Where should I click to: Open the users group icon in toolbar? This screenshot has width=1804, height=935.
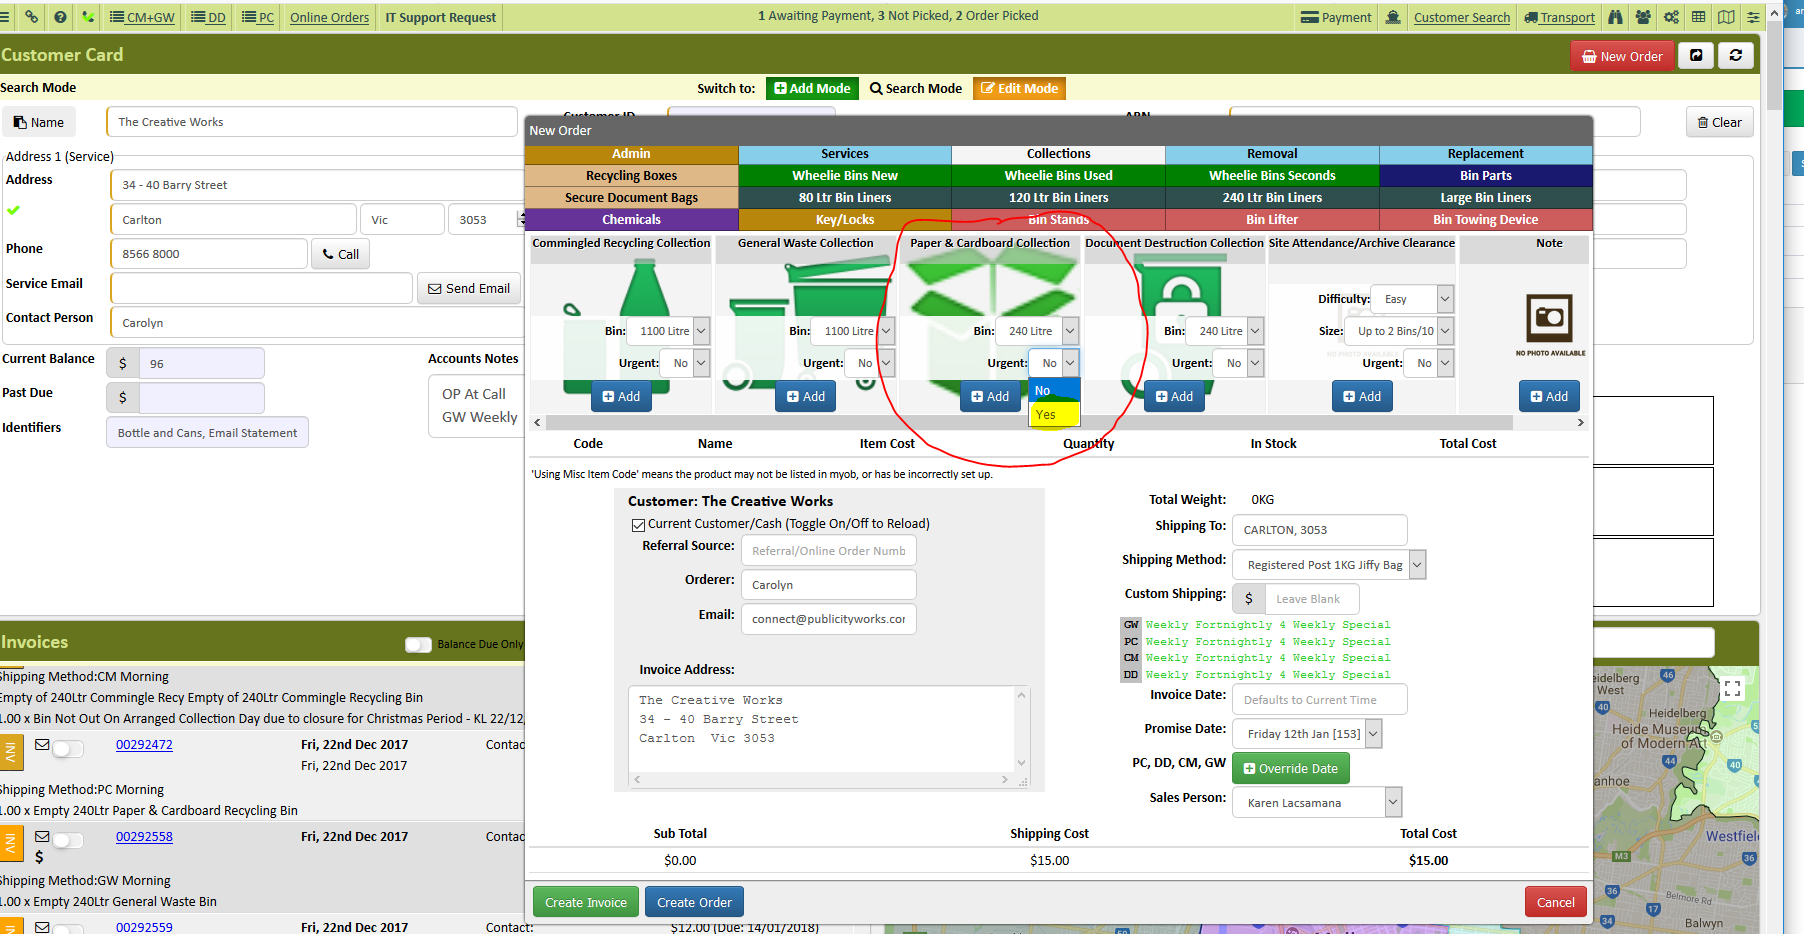(x=1643, y=17)
